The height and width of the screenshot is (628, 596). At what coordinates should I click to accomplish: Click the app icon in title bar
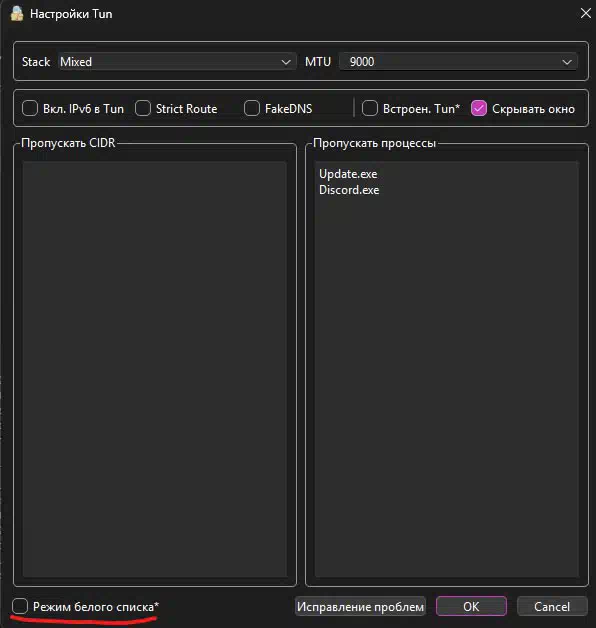tap(17, 14)
